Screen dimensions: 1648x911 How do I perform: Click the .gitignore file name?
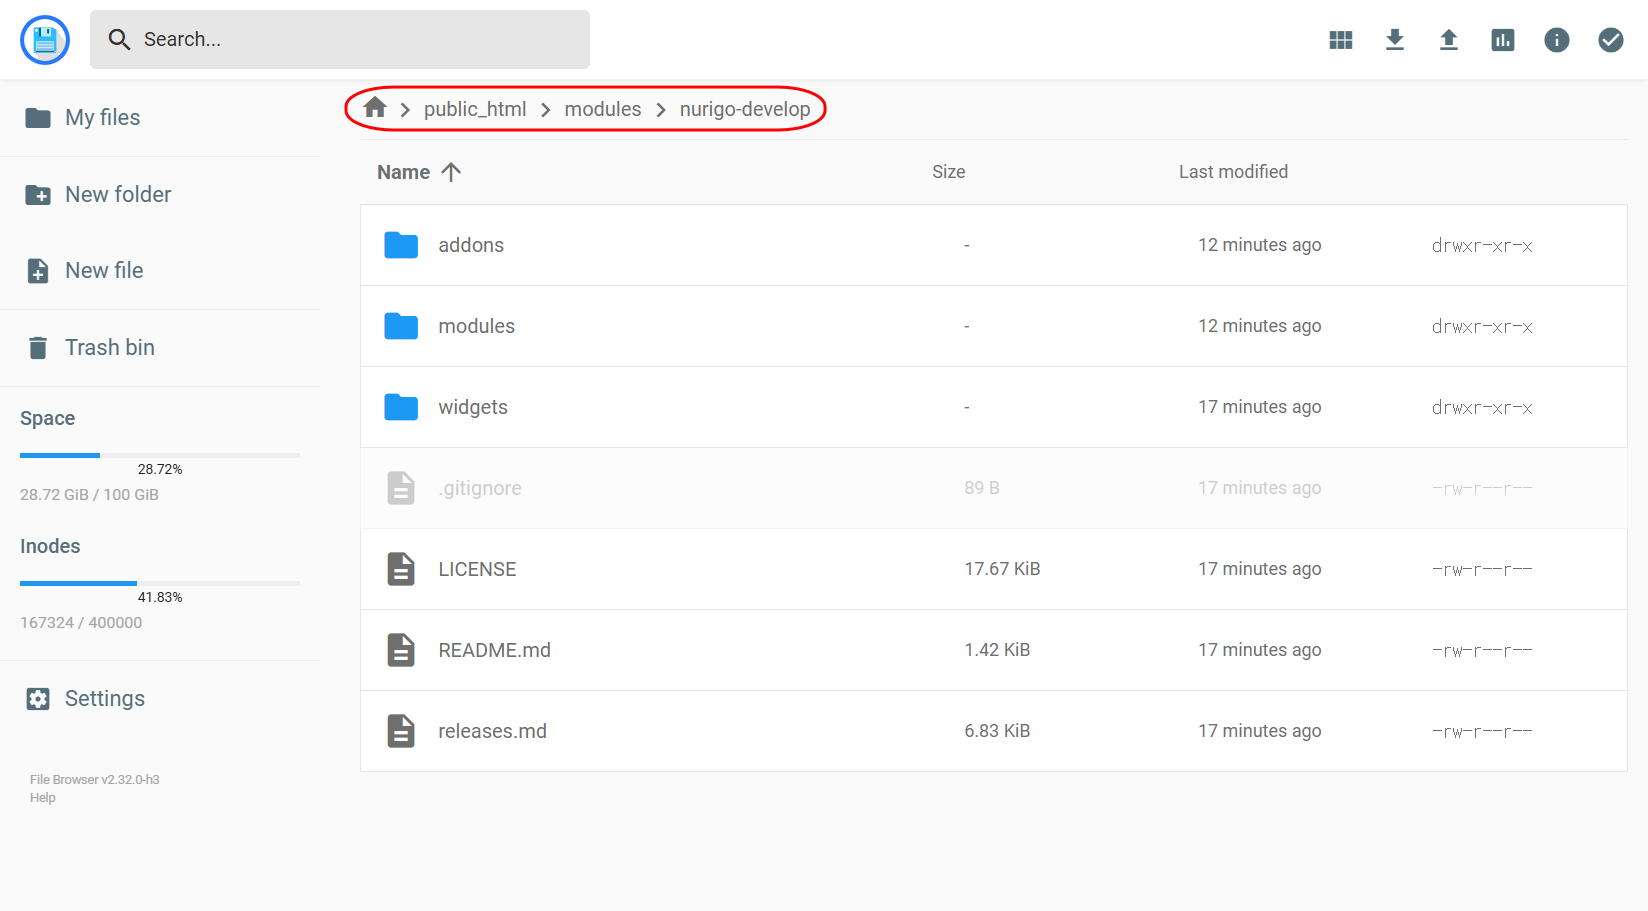click(480, 488)
